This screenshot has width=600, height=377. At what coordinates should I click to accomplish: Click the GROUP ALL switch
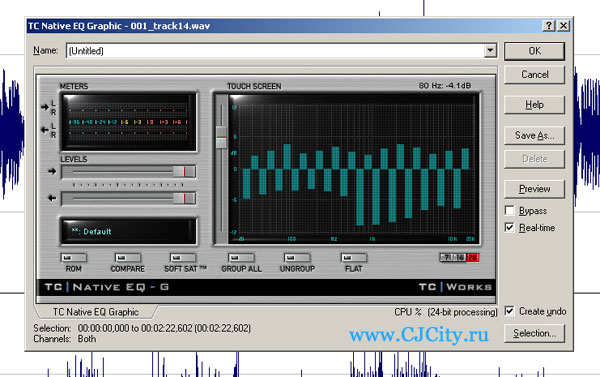241,258
